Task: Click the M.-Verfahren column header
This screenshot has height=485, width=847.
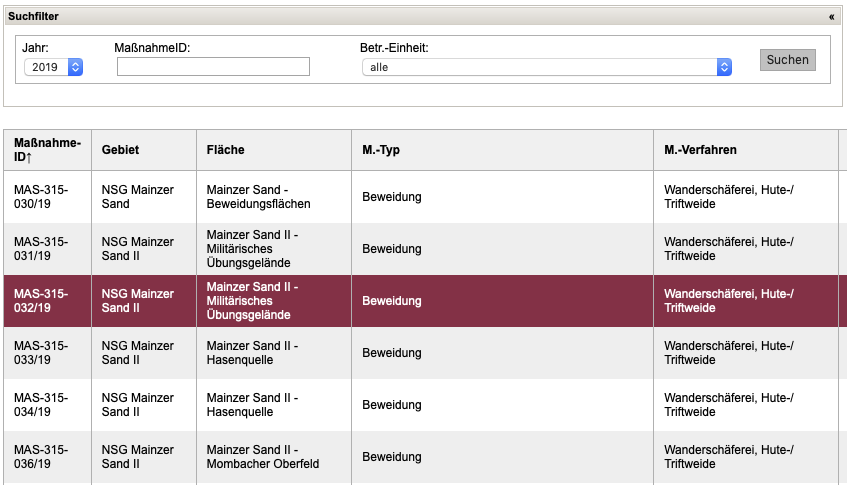Action: [700, 150]
